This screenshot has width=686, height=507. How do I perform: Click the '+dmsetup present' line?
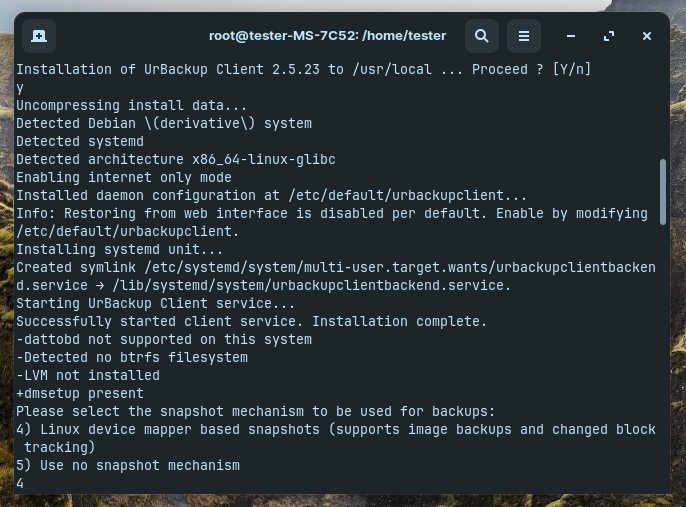80,393
